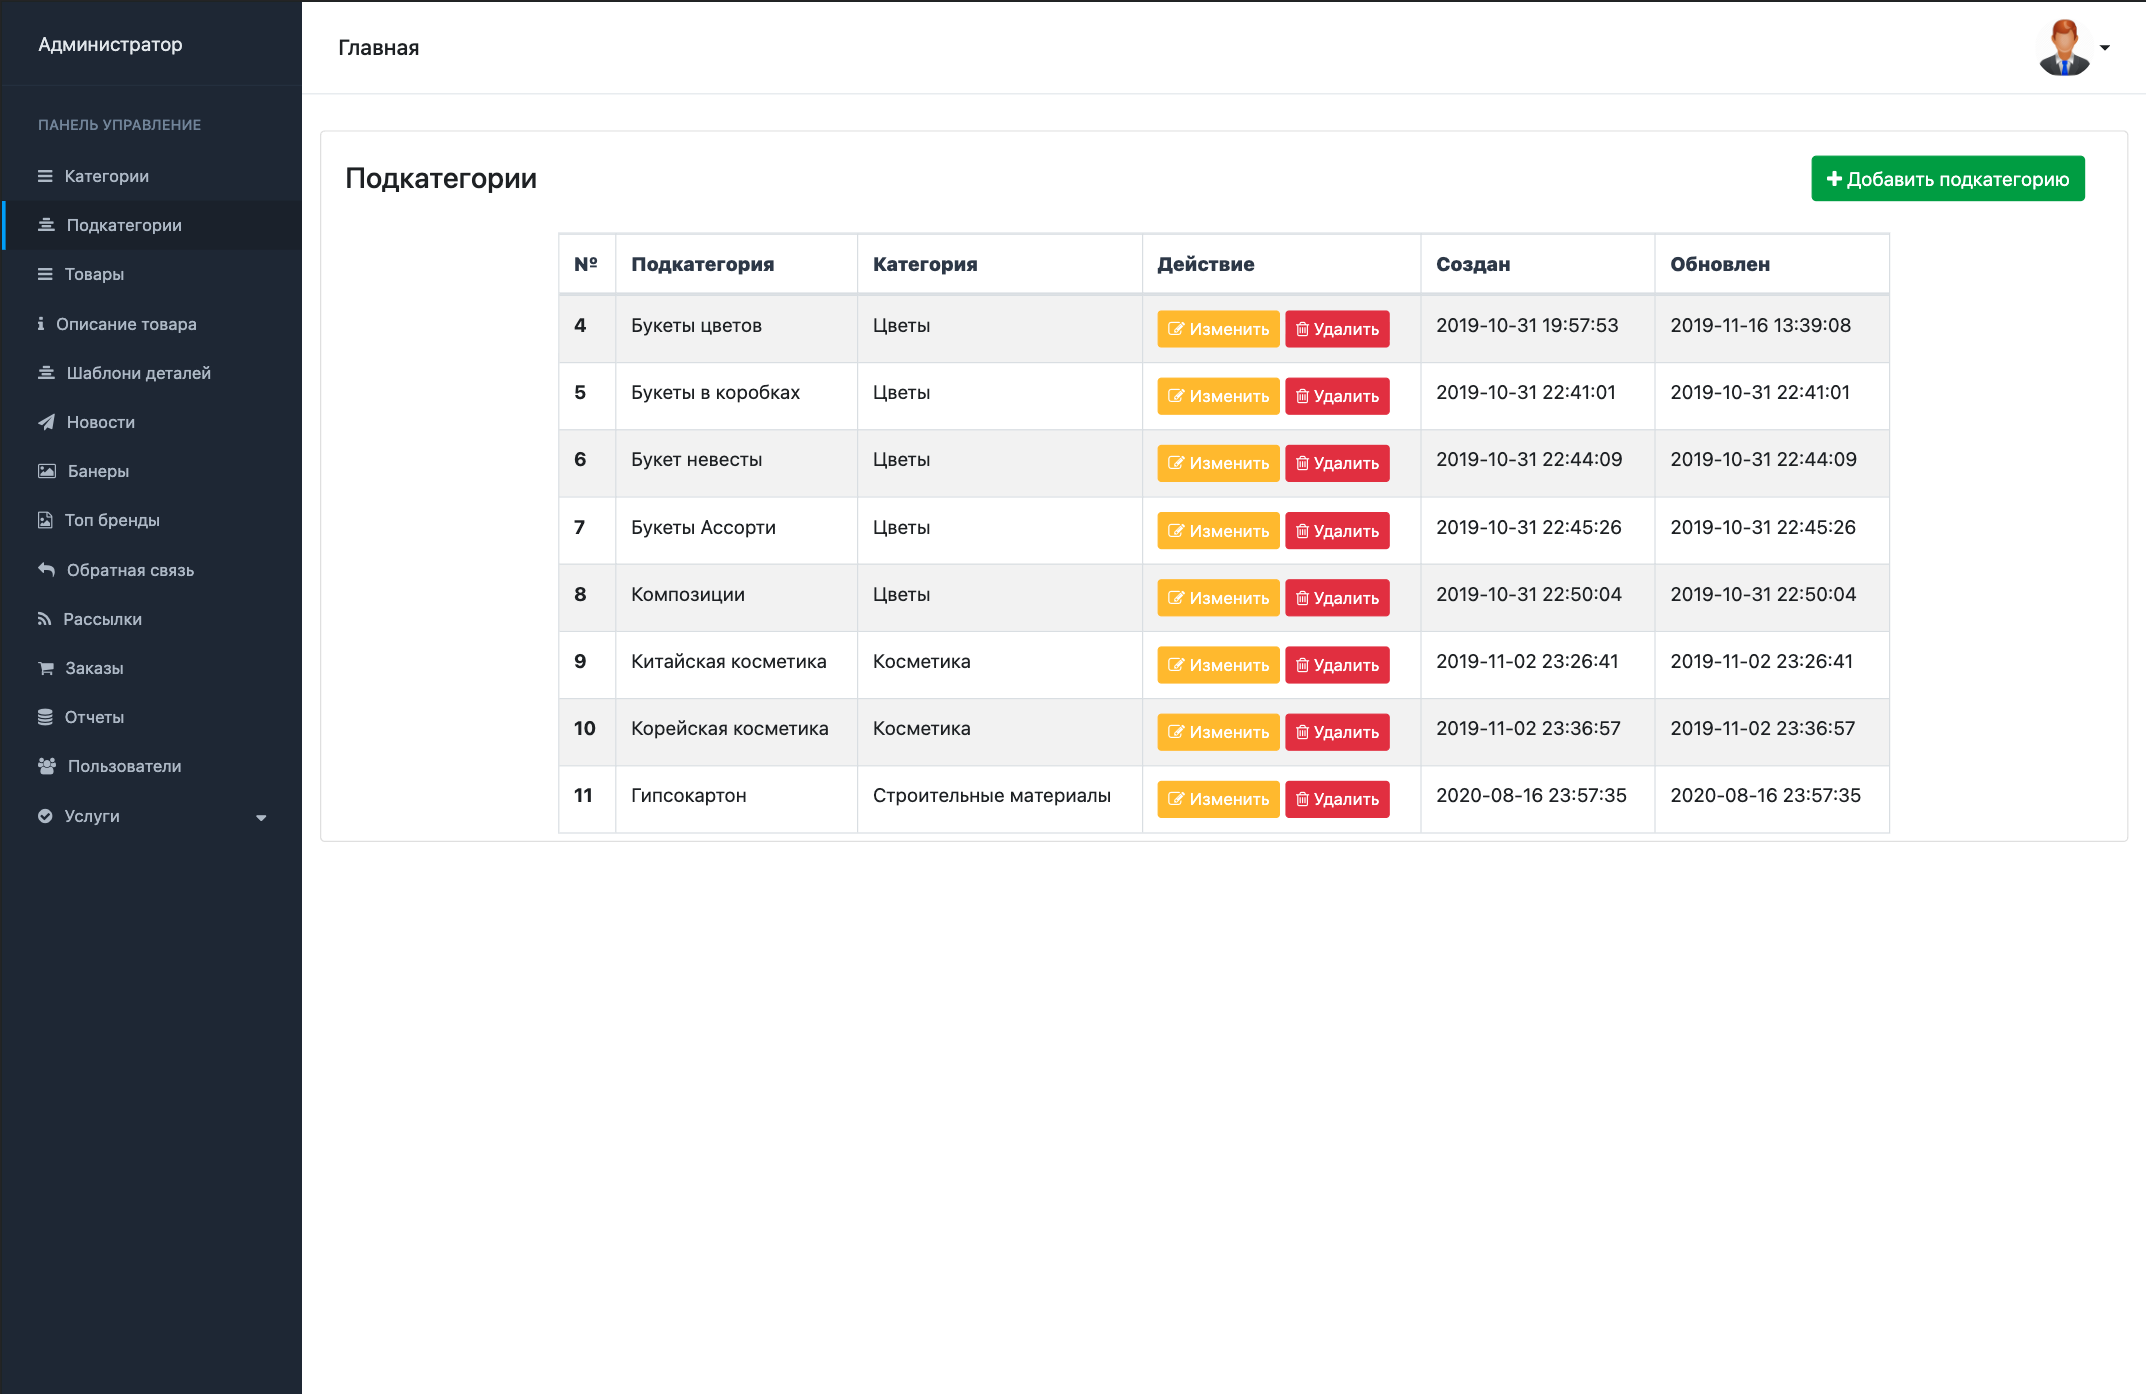This screenshot has height=1394, width=2146.
Task: Click the Топ бренды file icon
Action: pos(45,520)
